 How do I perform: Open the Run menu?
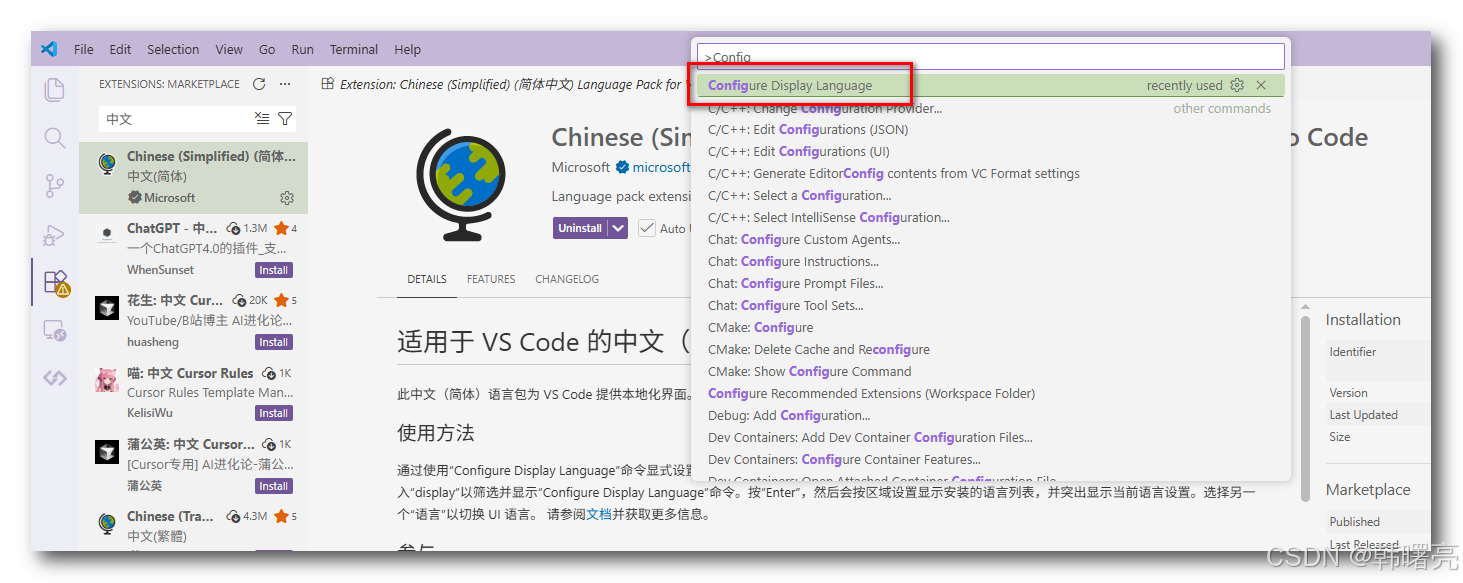[302, 49]
